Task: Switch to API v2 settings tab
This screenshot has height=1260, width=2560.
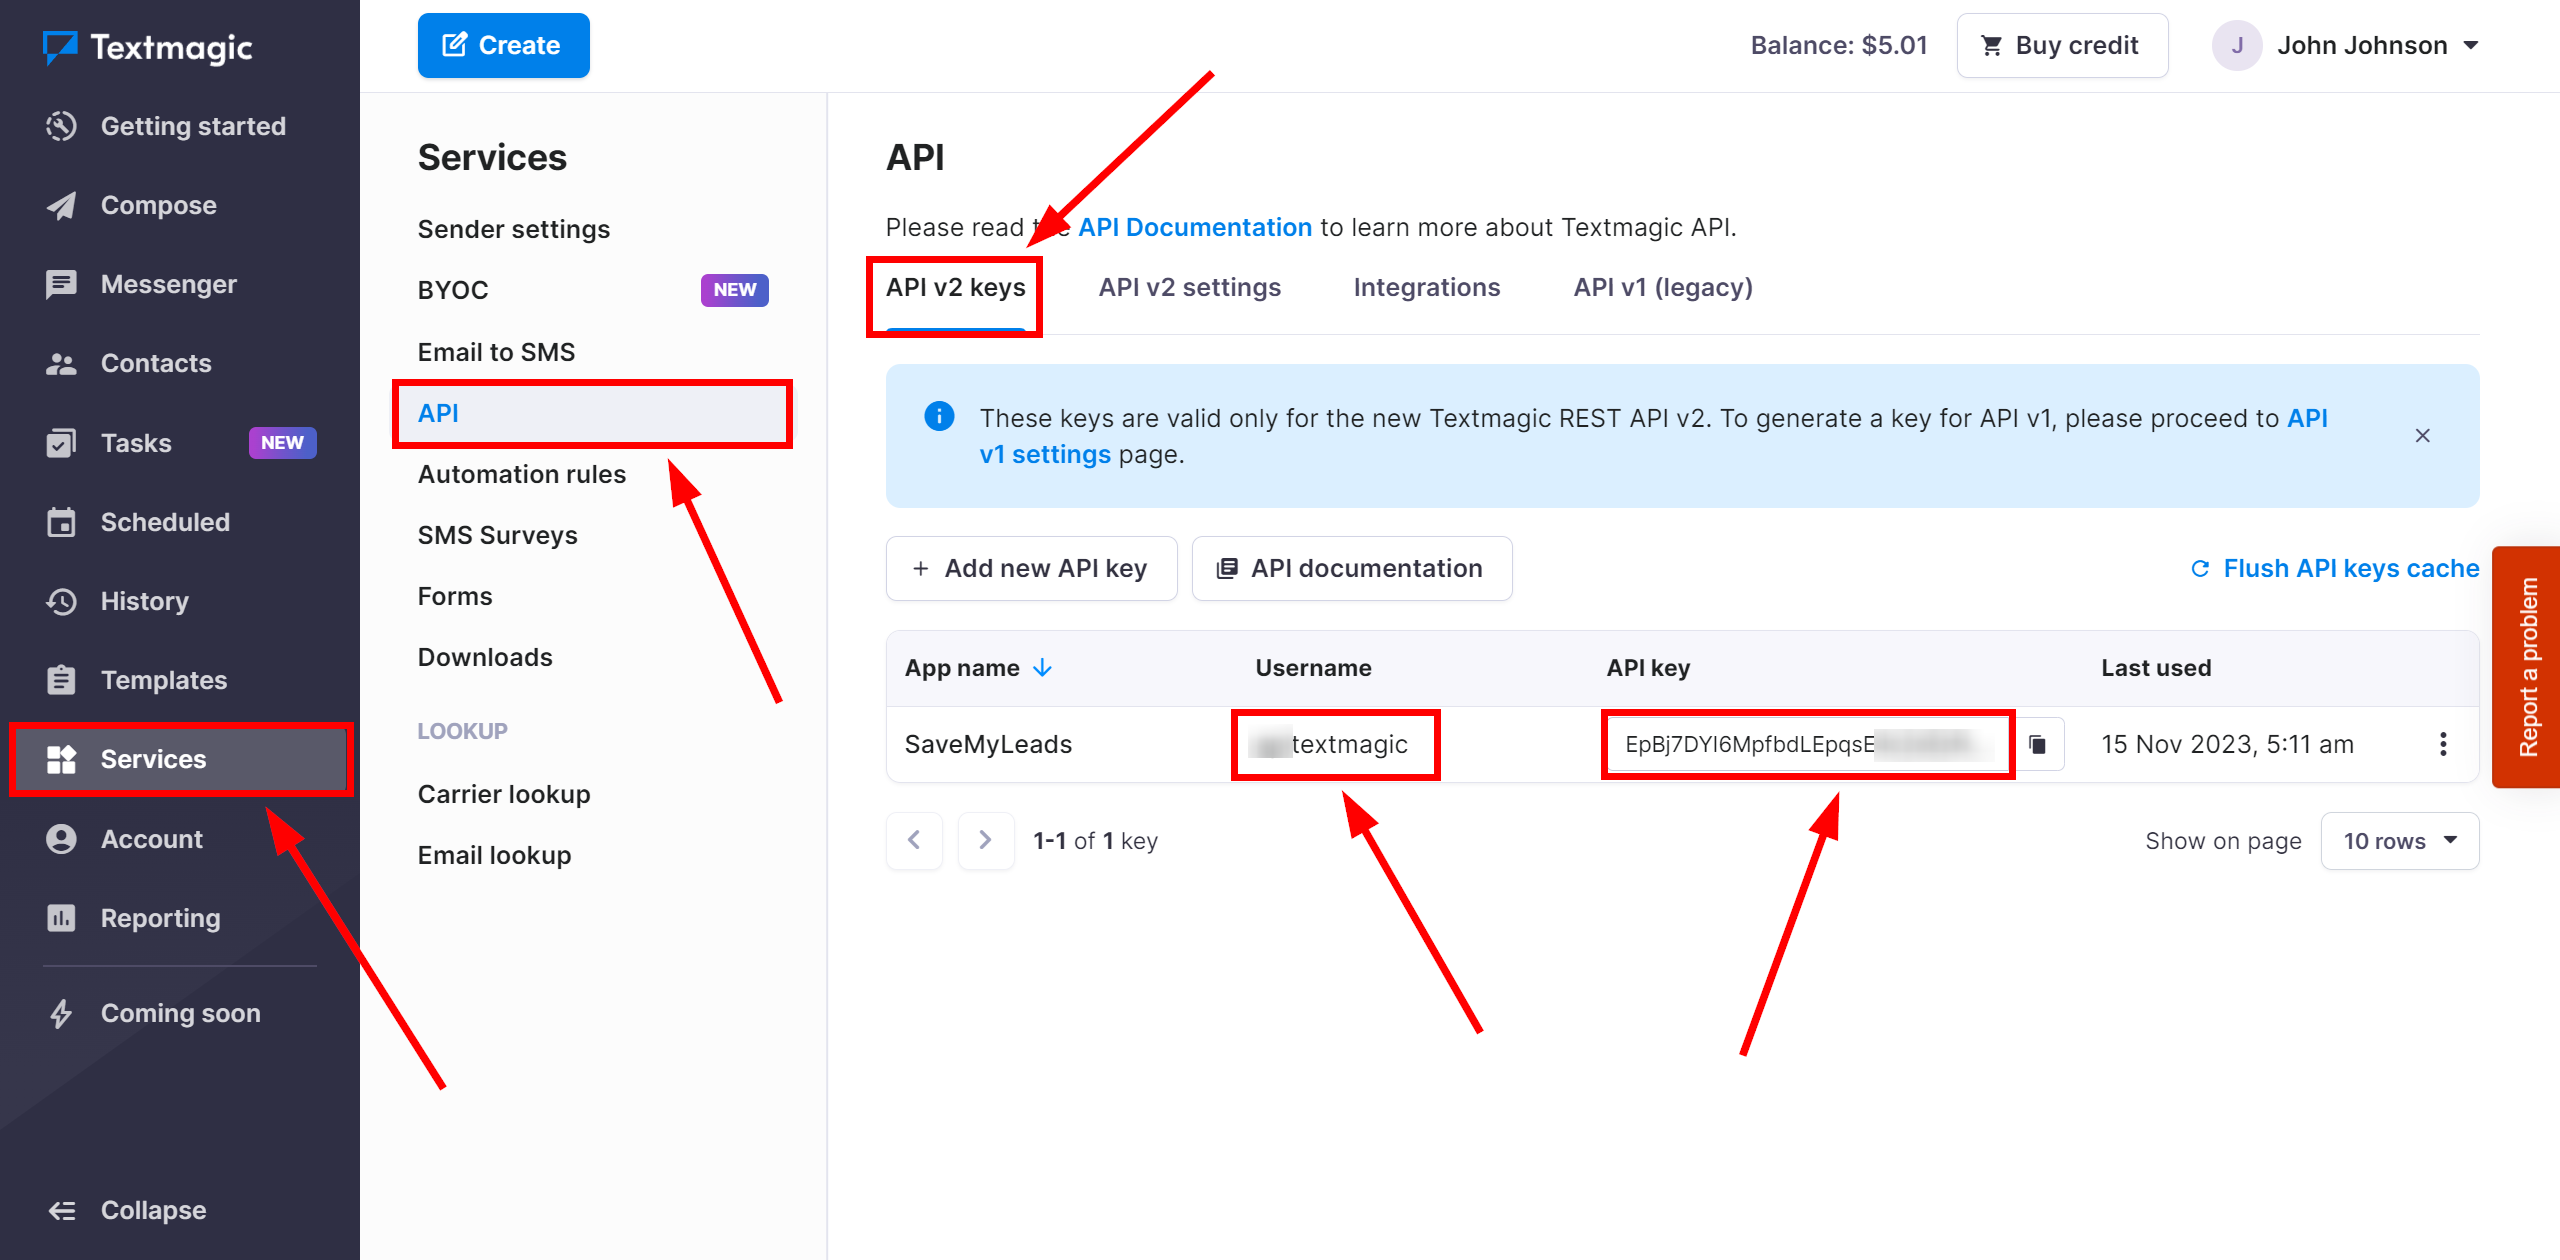Action: [1189, 288]
